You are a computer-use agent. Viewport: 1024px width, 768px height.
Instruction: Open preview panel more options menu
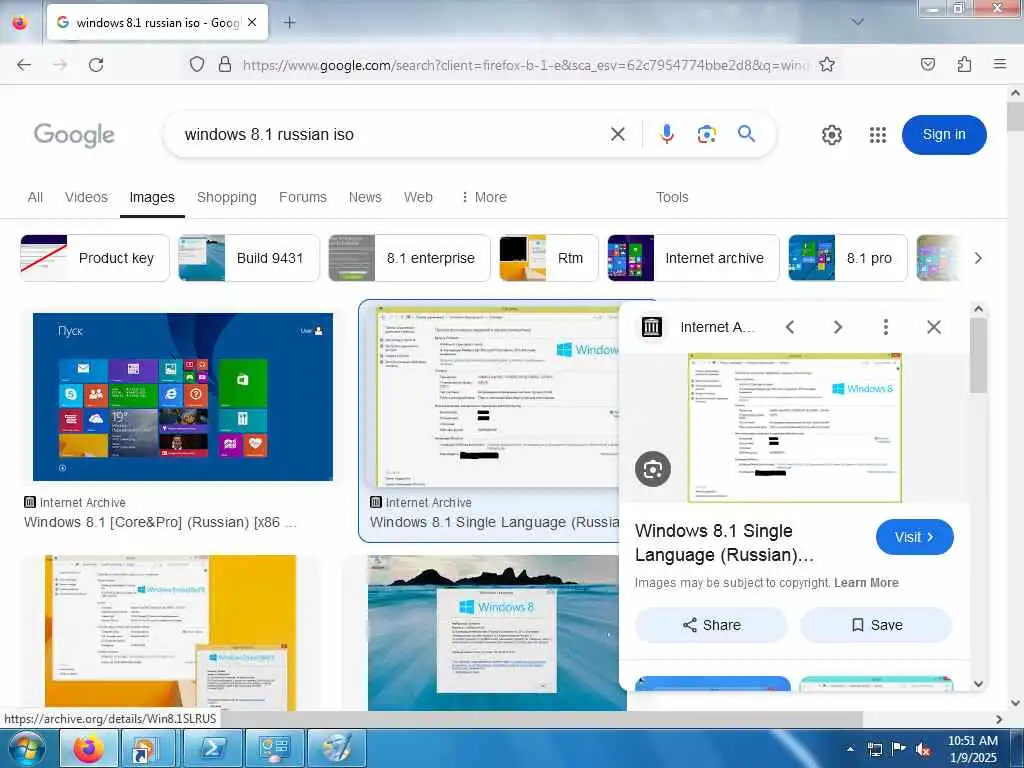(886, 327)
